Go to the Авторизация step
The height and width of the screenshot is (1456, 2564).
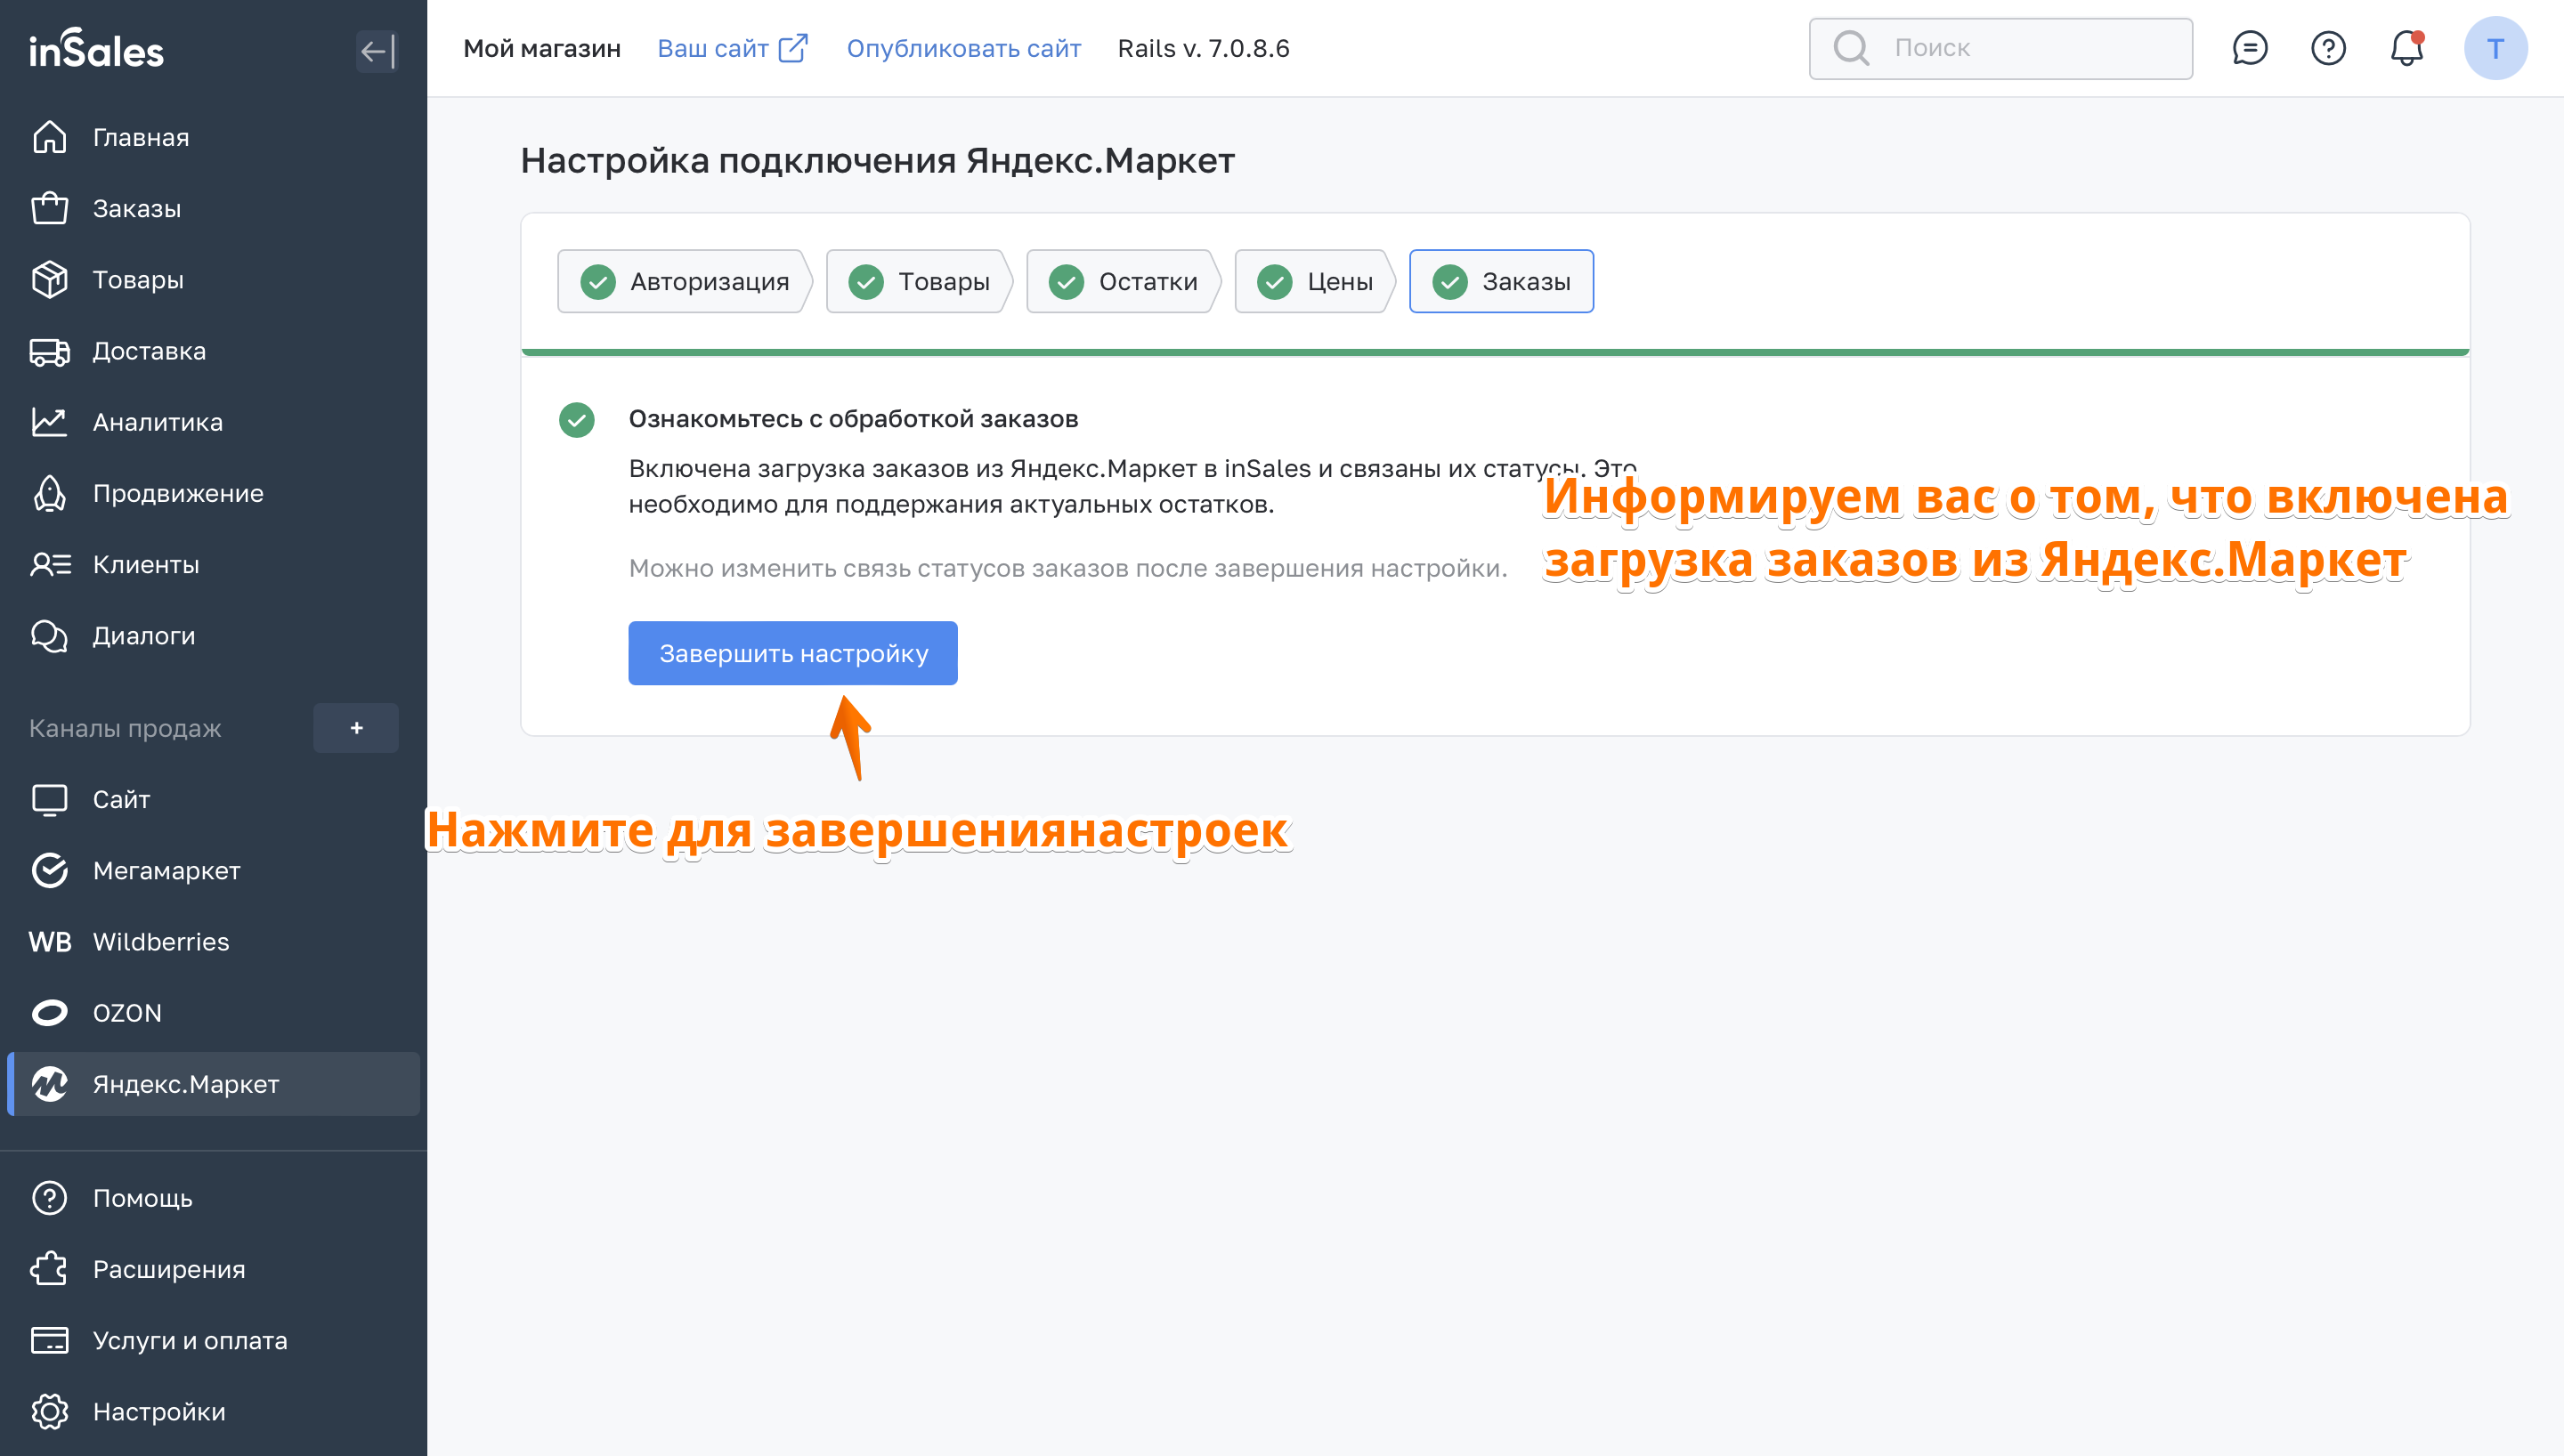coord(685,282)
